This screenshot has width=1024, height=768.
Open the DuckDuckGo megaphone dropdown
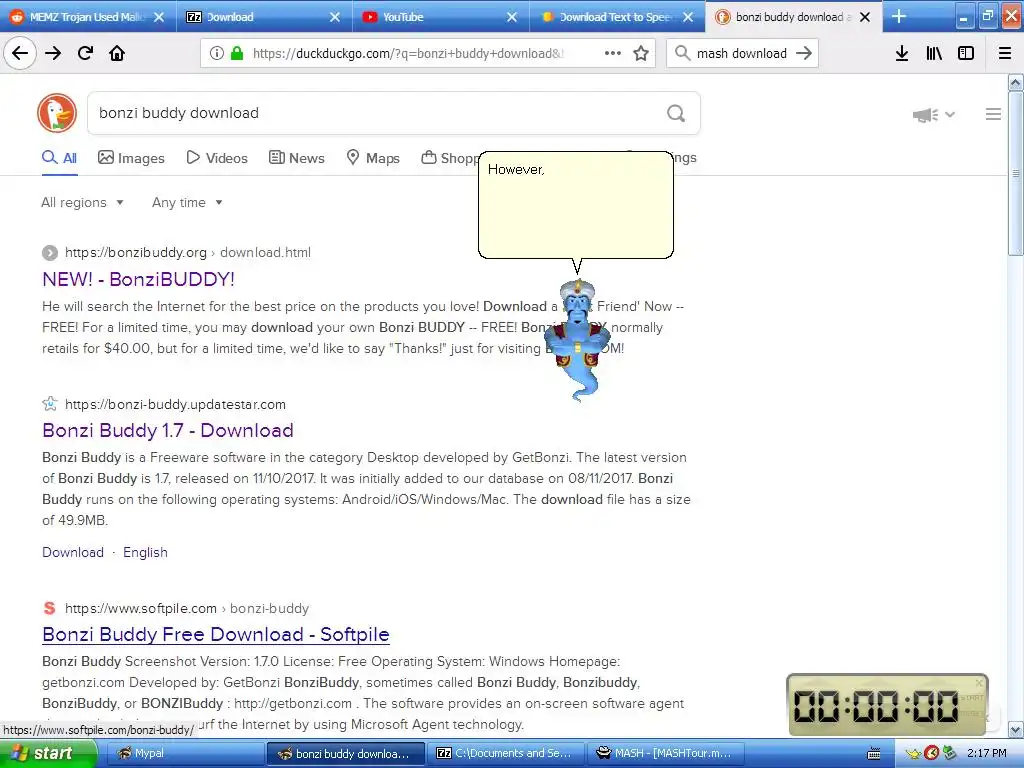point(934,115)
